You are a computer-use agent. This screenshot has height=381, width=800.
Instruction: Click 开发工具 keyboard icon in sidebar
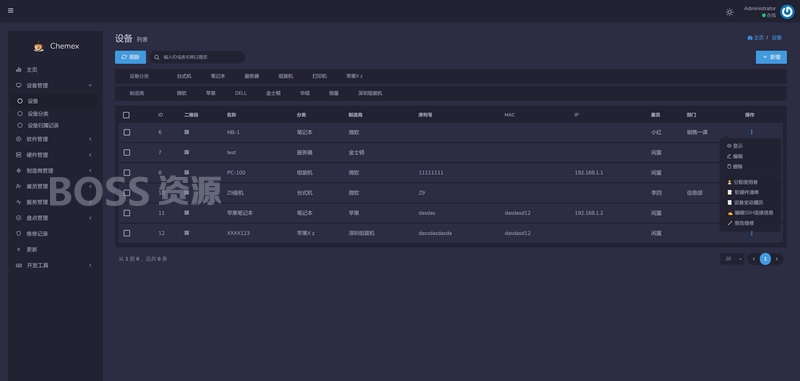[x=19, y=265]
